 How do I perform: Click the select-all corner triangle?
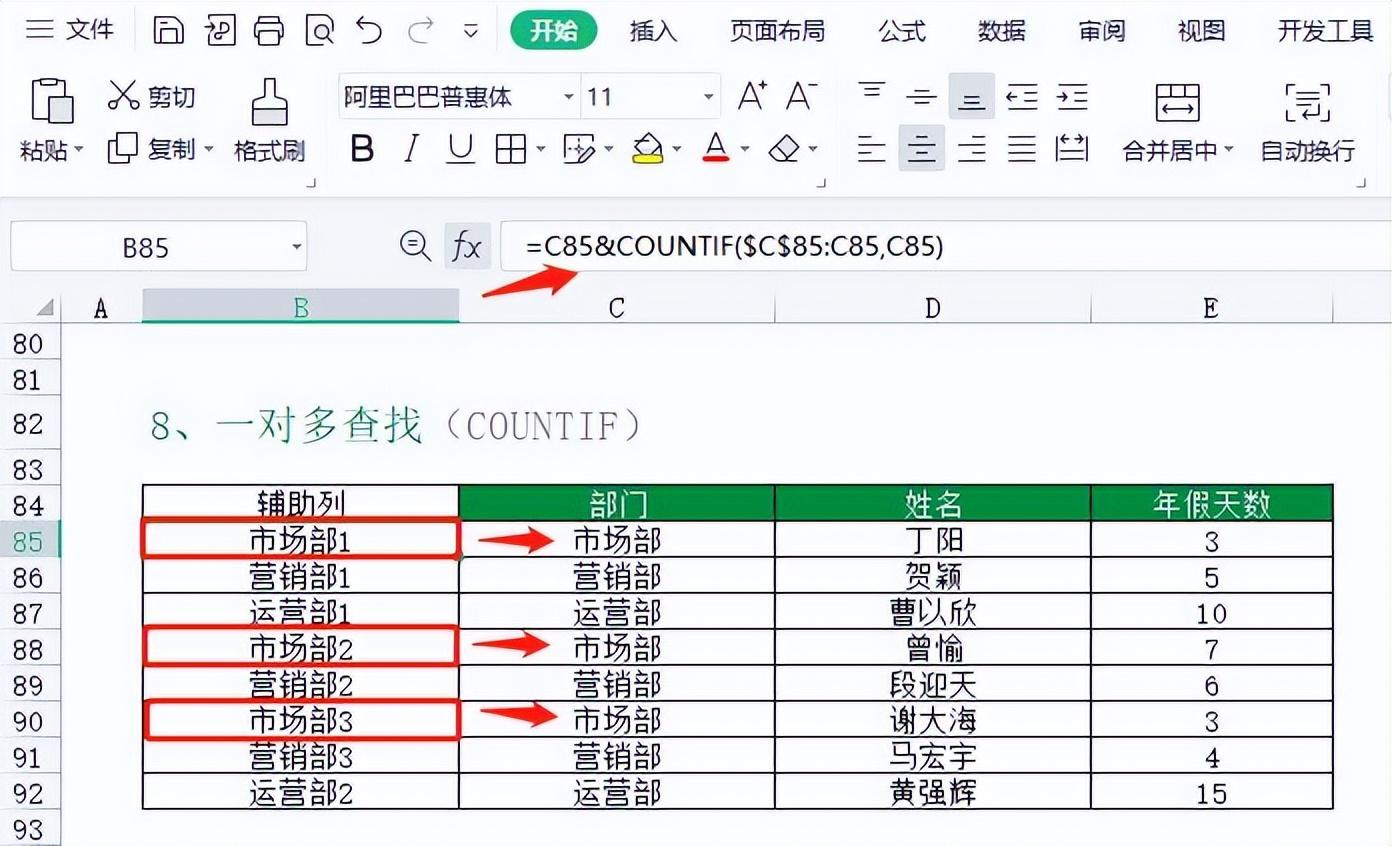(44, 307)
